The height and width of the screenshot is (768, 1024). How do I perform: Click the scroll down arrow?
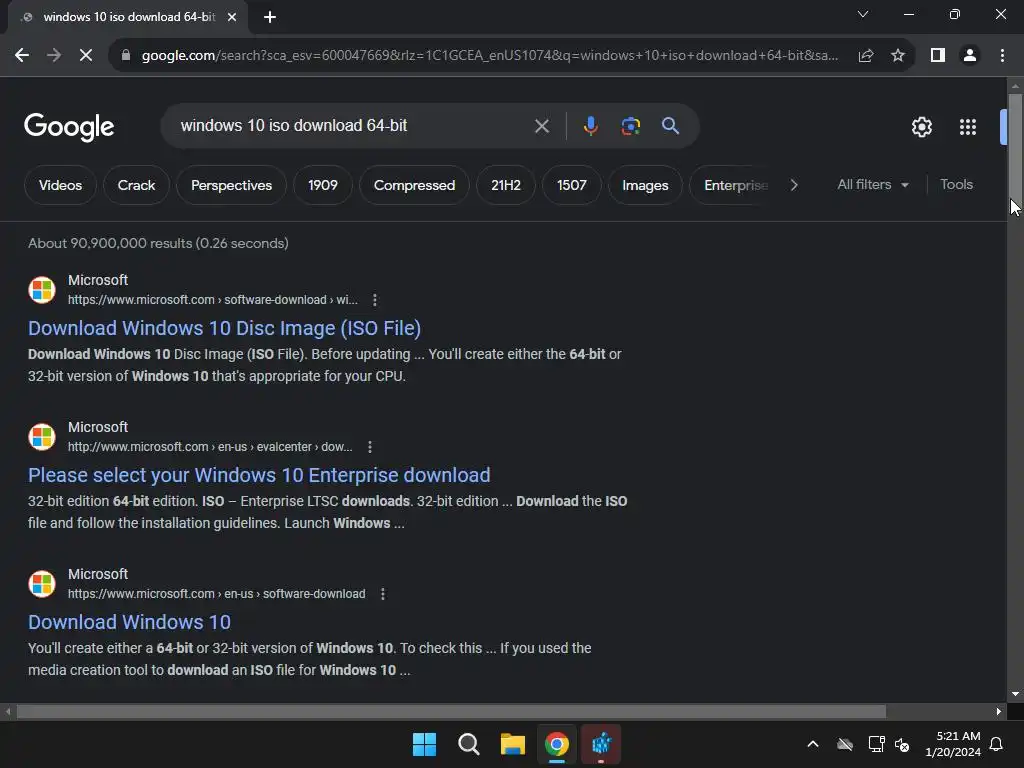pos(1015,694)
